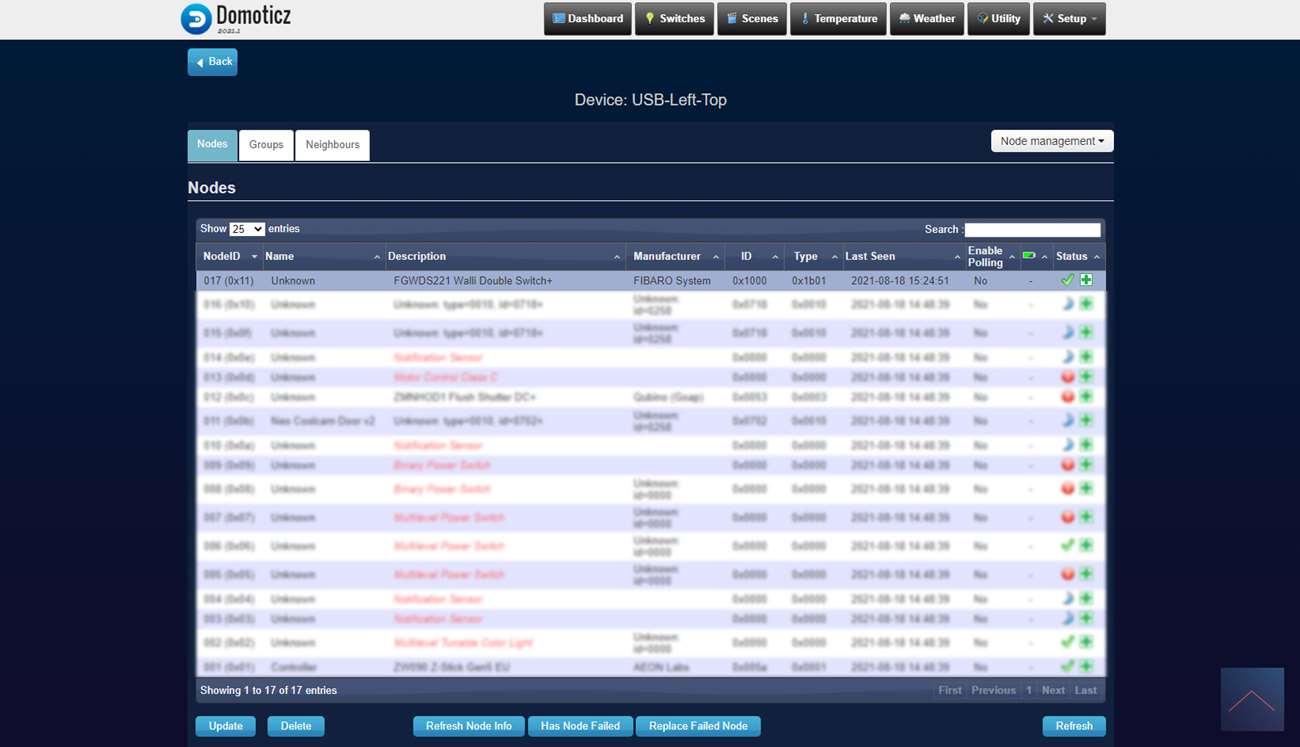Focus the node Search field

click(1032, 230)
